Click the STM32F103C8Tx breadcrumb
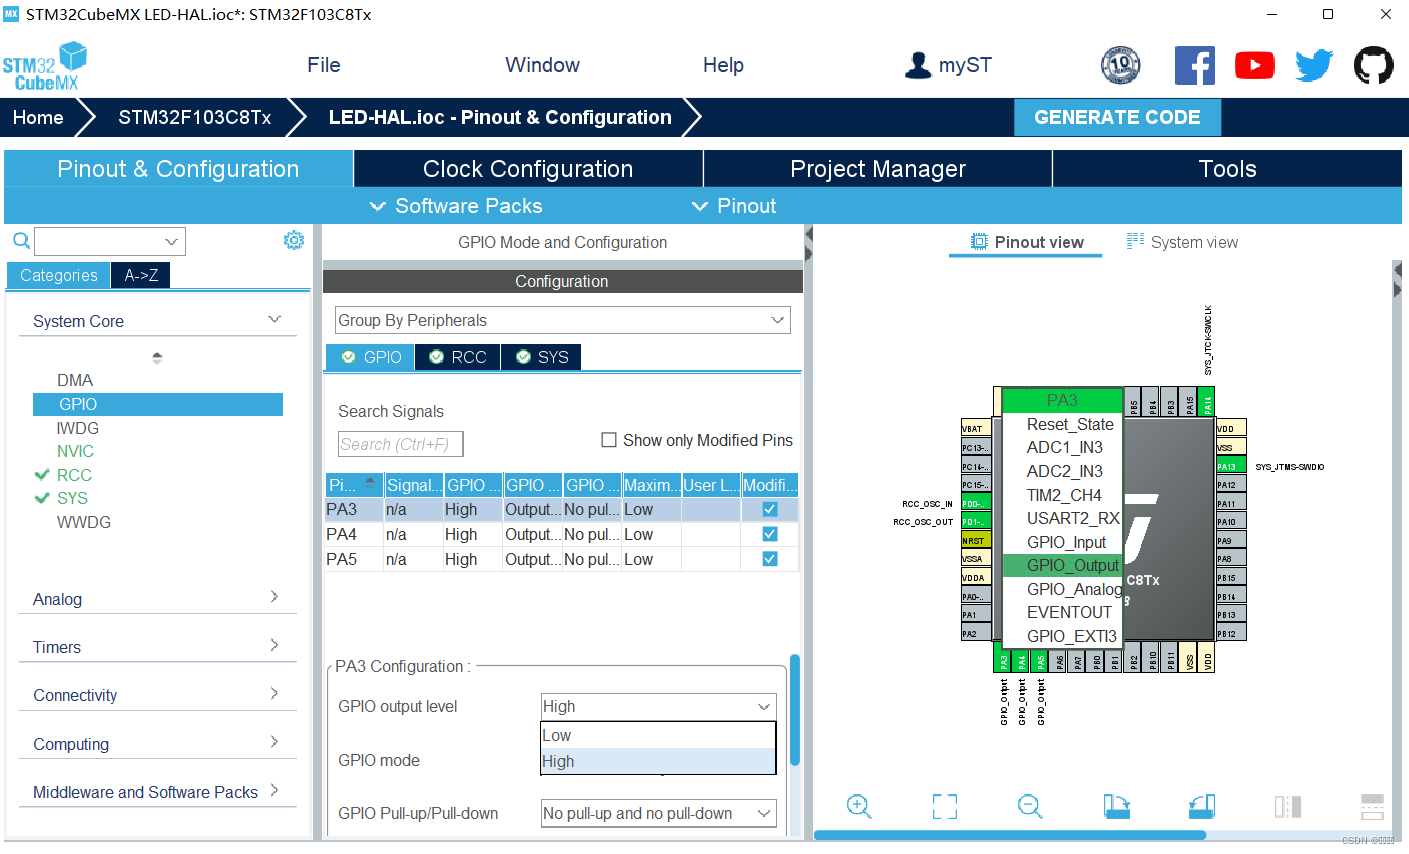1409x854 pixels. point(195,117)
